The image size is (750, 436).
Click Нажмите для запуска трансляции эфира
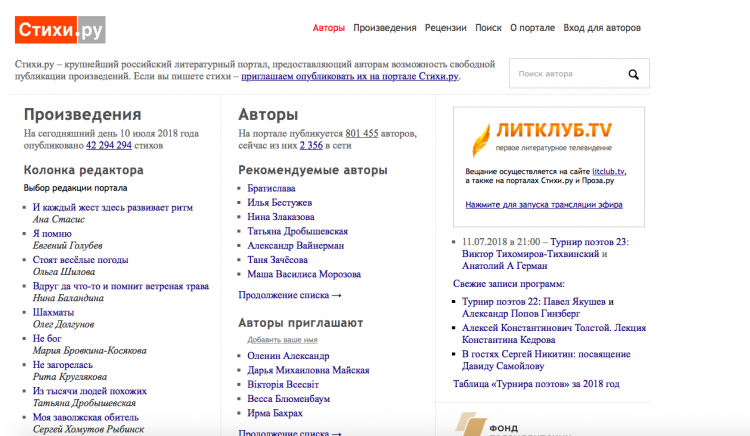(544, 205)
